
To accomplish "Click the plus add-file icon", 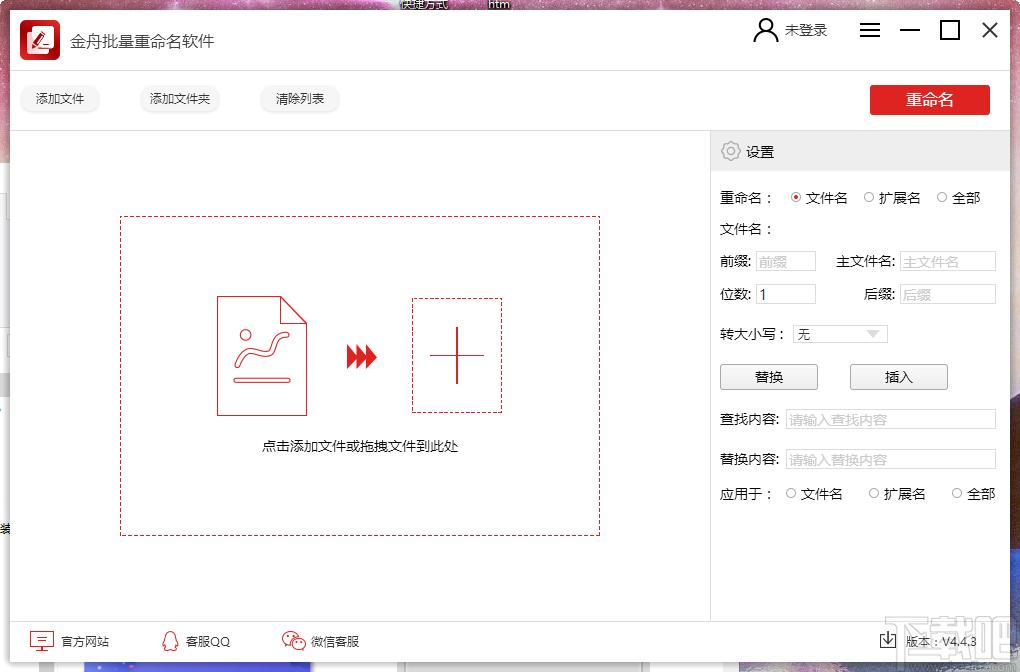I will (457, 355).
